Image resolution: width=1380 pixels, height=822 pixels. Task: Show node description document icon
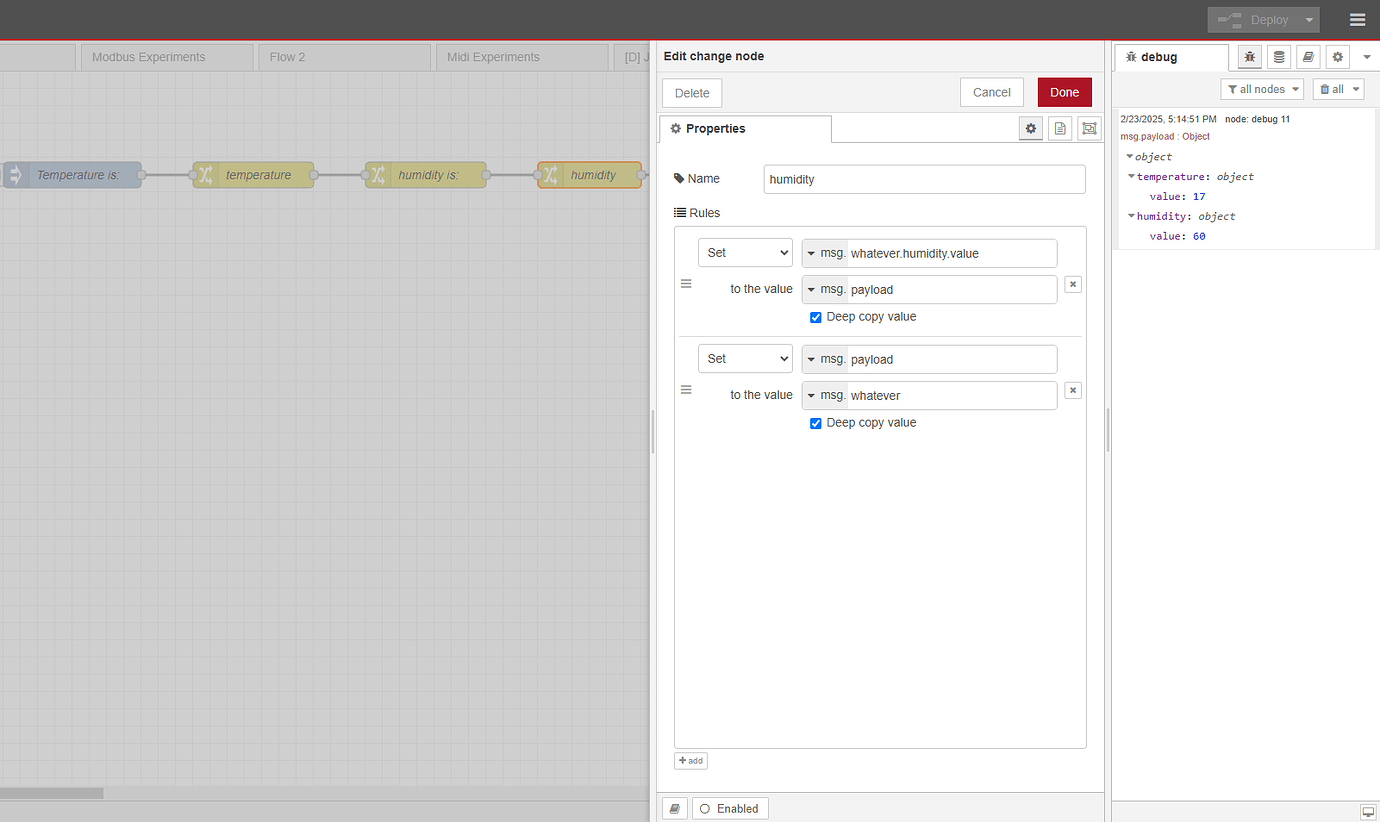[1060, 128]
